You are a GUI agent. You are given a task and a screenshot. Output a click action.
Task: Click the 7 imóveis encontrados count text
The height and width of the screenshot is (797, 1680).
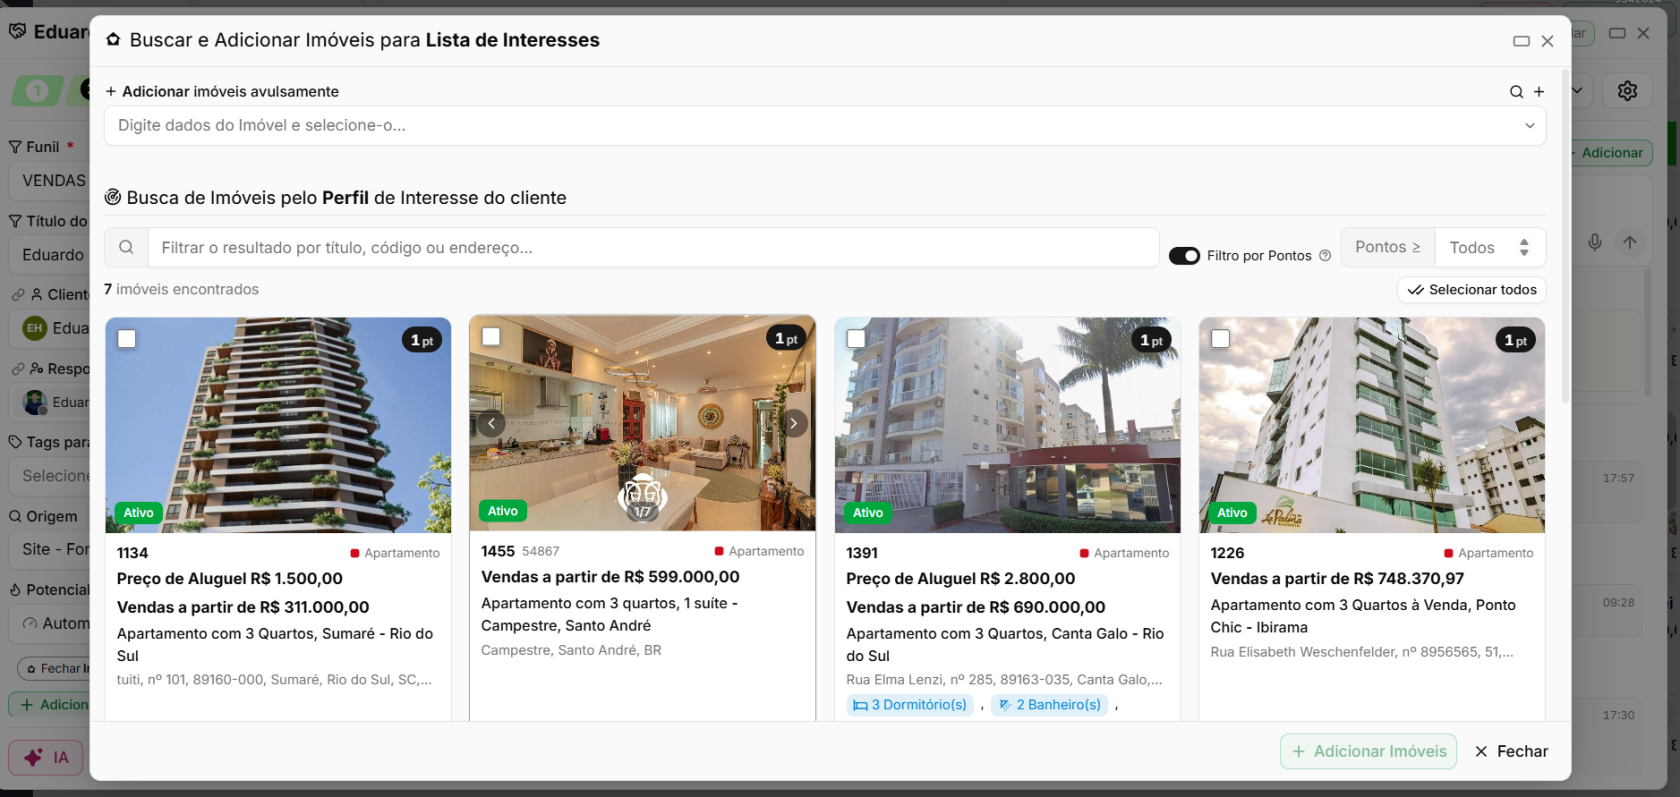pos(181,289)
